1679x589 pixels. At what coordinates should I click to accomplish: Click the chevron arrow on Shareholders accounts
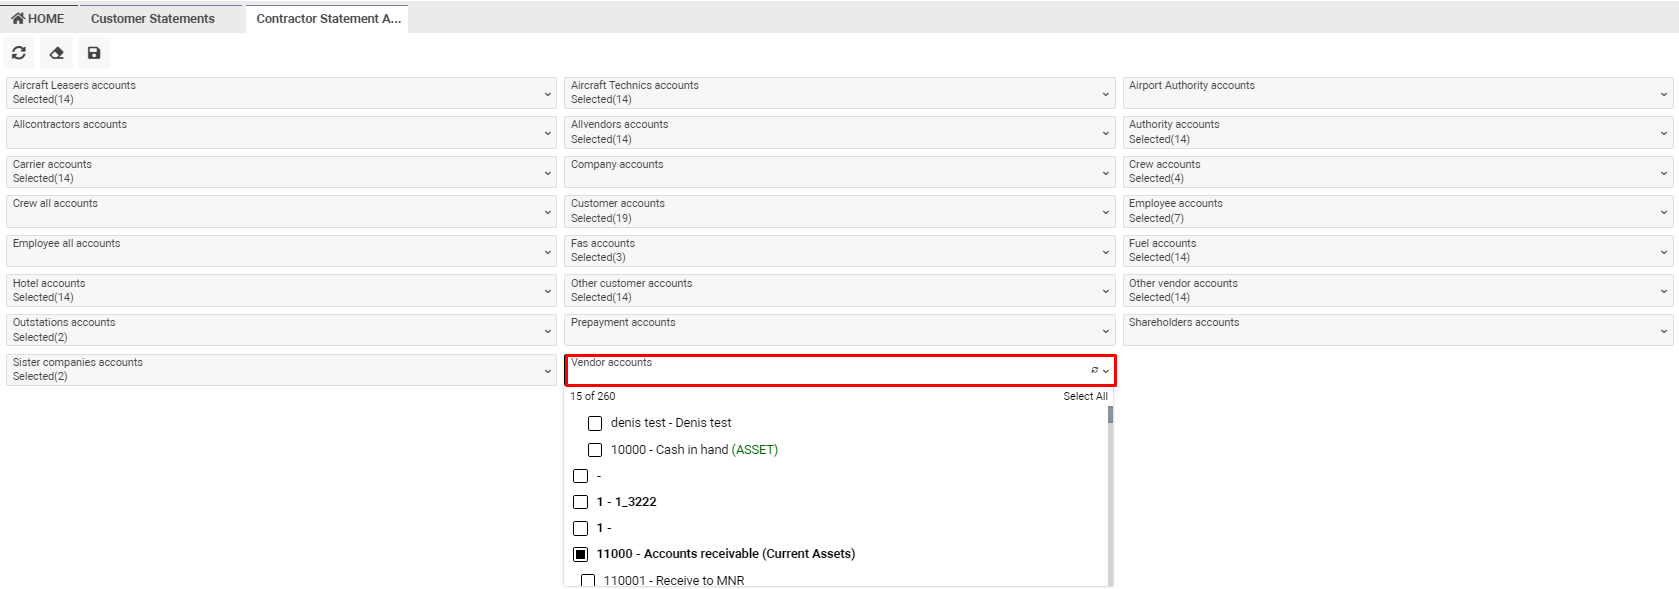click(1664, 331)
